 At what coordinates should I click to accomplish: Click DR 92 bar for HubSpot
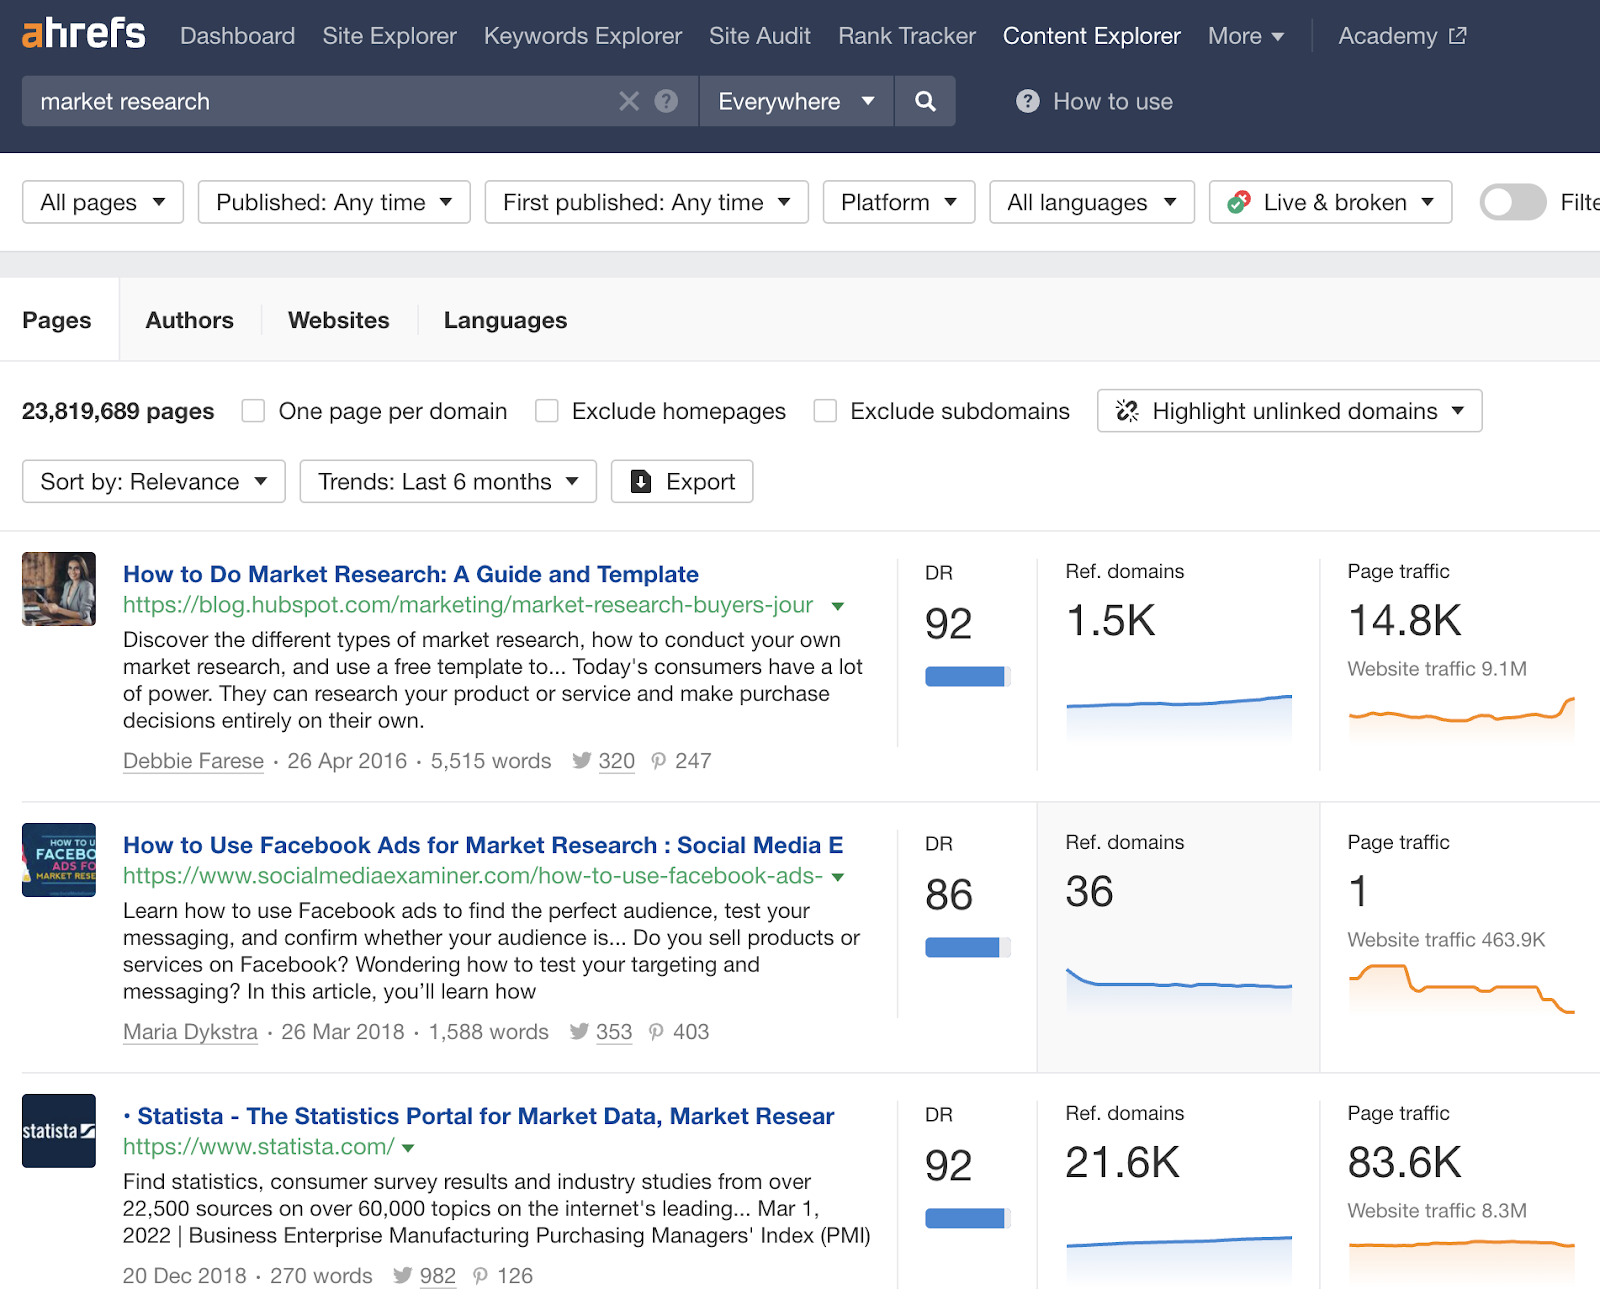pos(968,677)
